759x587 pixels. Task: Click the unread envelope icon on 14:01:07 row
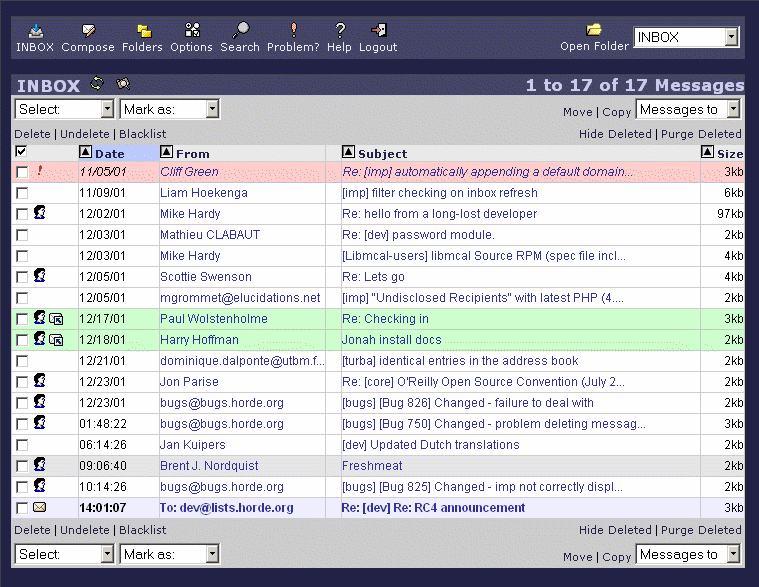40,507
